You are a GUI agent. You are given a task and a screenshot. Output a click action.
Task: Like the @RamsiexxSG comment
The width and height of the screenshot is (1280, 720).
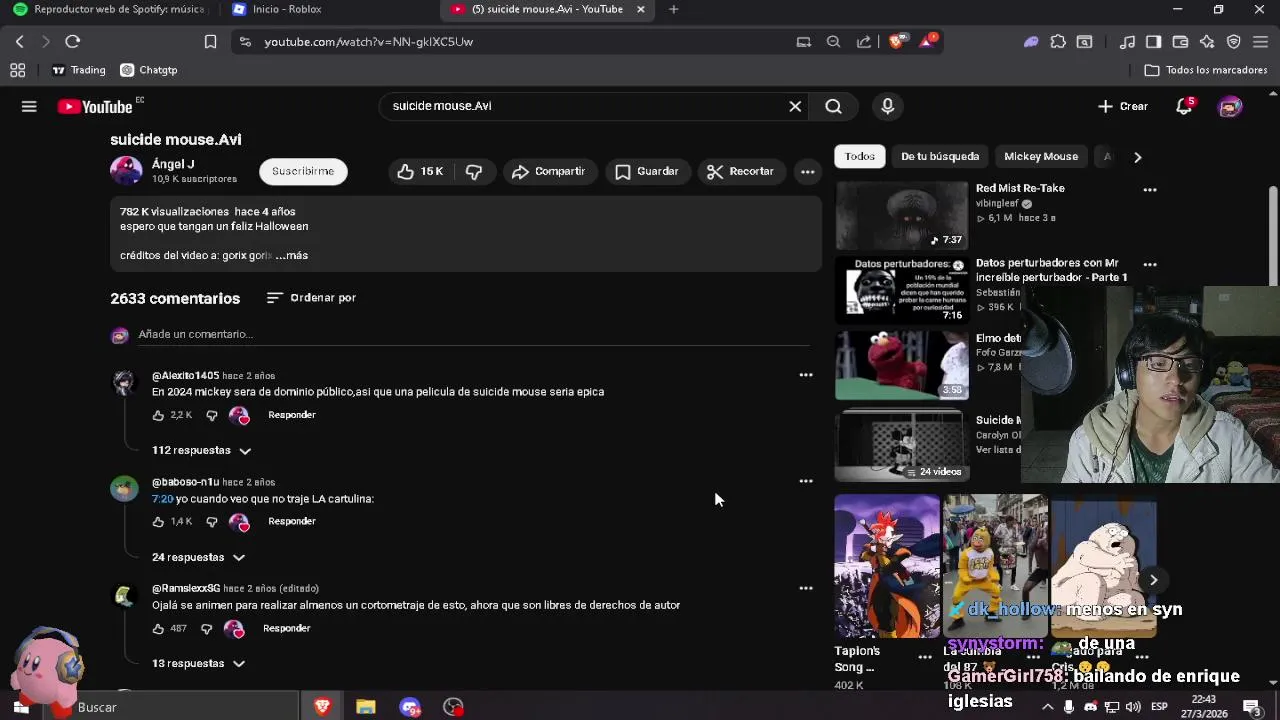click(x=158, y=628)
